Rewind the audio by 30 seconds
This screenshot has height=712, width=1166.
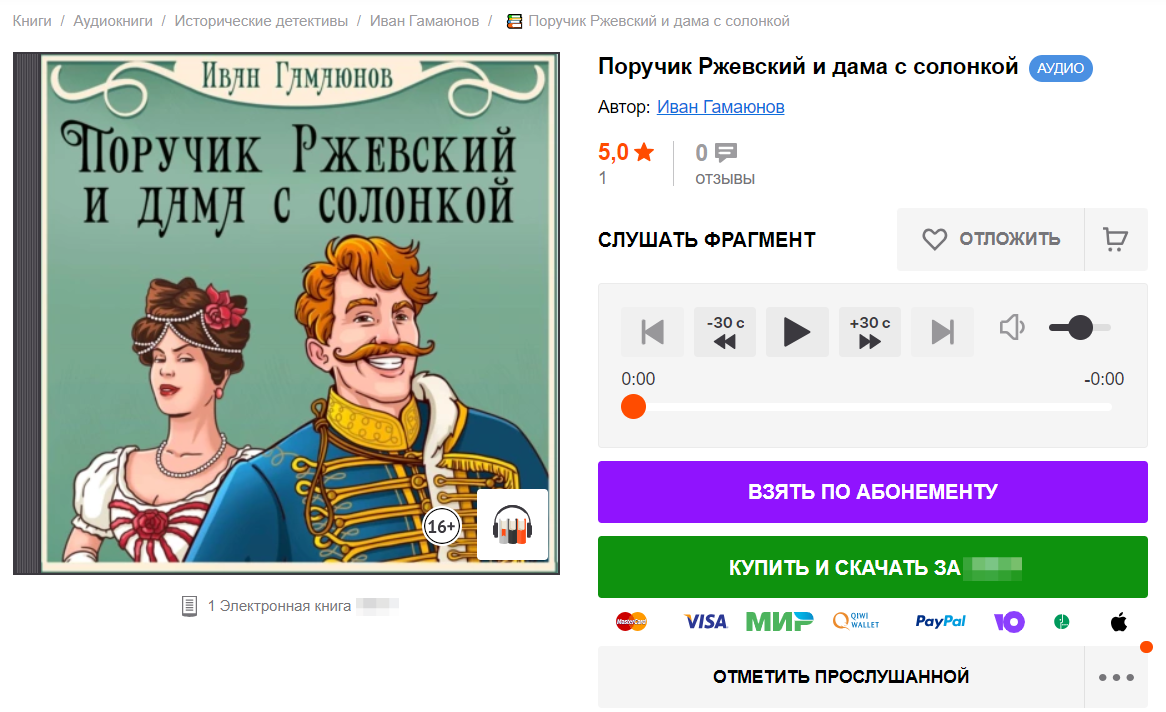(x=725, y=332)
